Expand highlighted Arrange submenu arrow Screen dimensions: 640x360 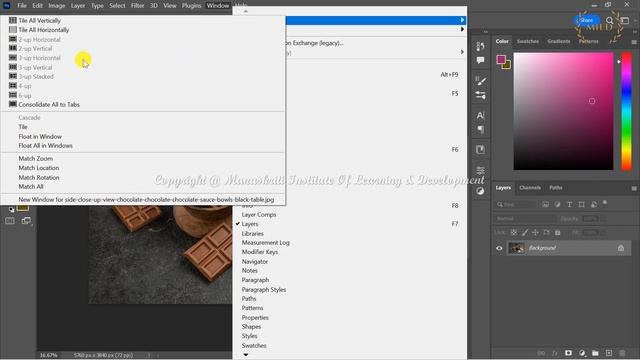pyautogui.click(x=462, y=20)
